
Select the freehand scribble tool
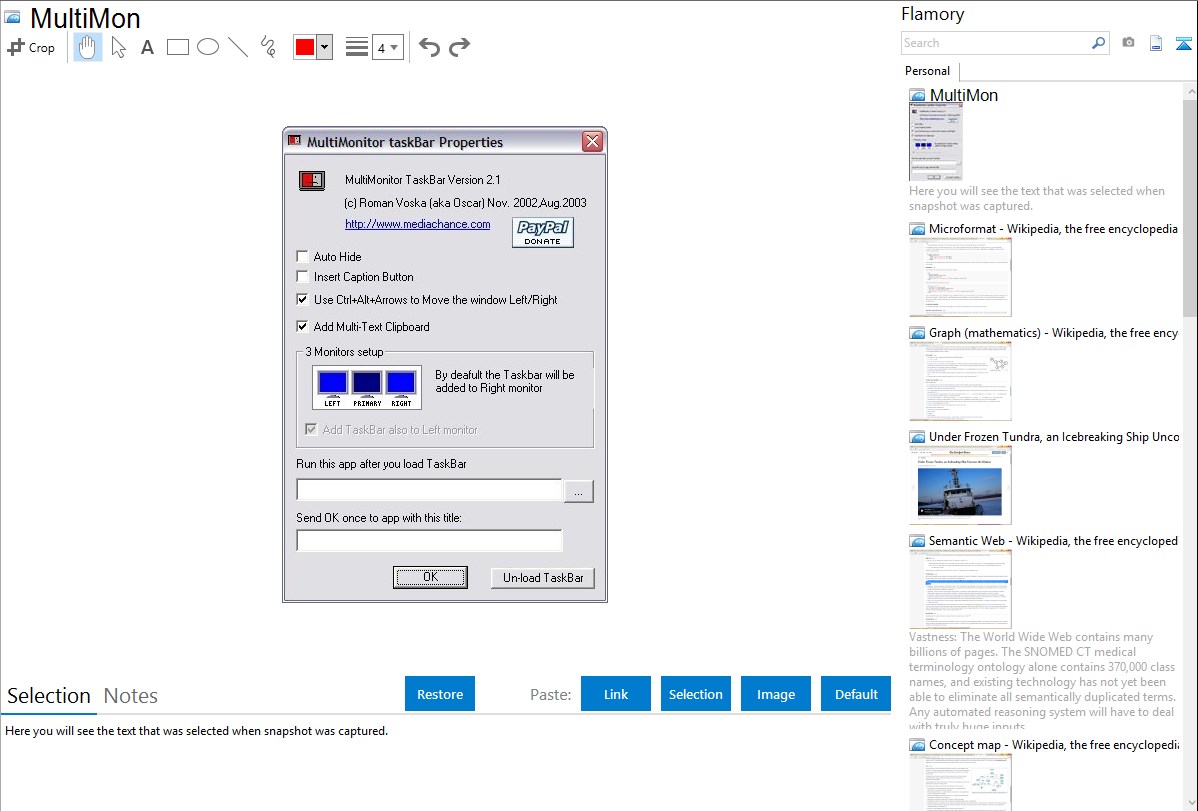click(x=268, y=47)
